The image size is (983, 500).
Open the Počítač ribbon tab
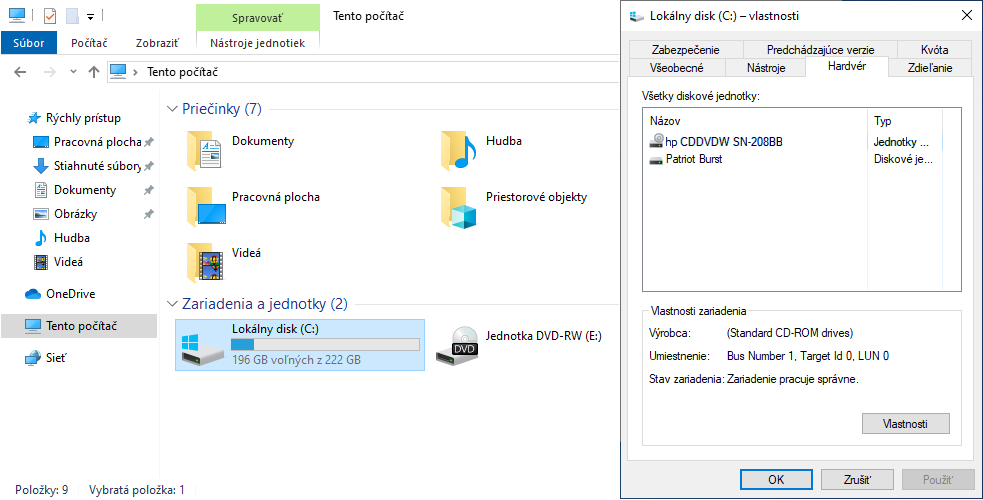[x=89, y=43]
